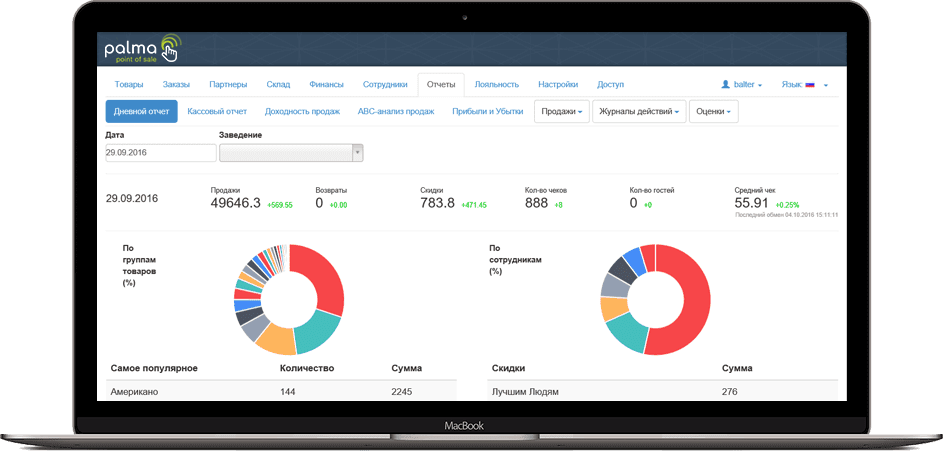Viewport: 943px width, 451px height.
Task: Open the balter user account menu
Action: (x=743, y=85)
